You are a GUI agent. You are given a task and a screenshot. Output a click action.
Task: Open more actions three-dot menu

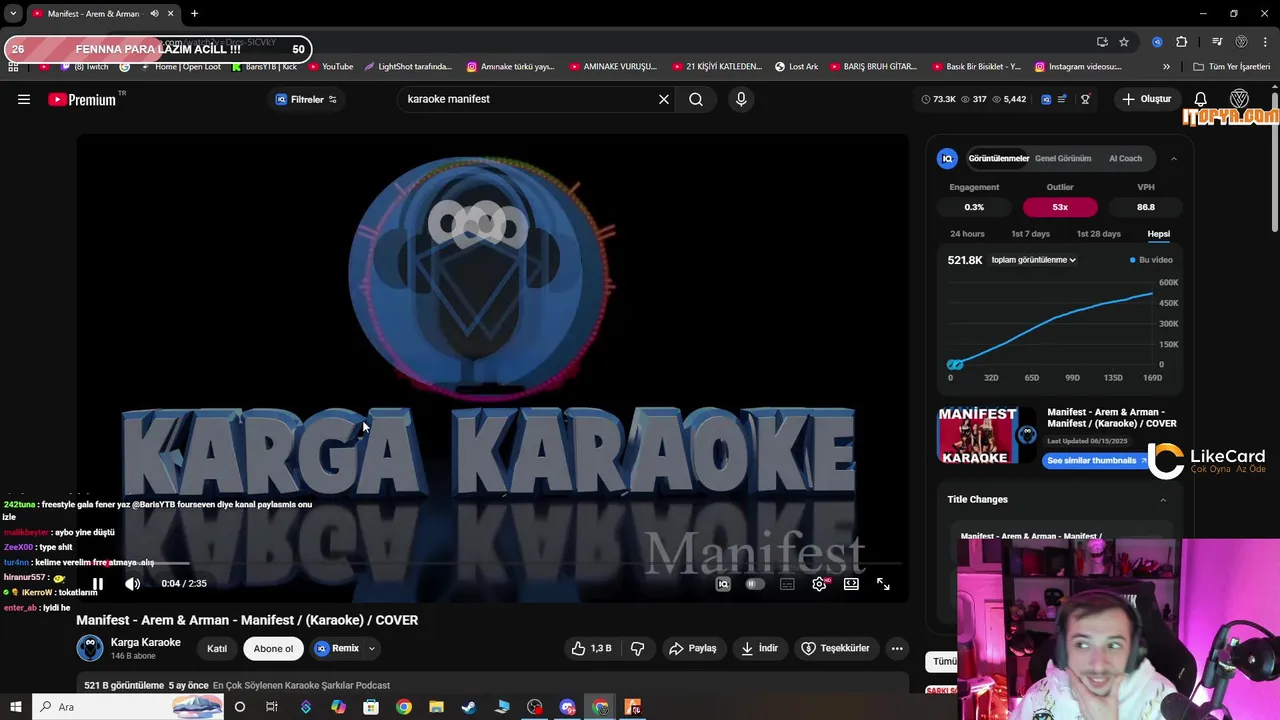pyautogui.click(x=897, y=648)
